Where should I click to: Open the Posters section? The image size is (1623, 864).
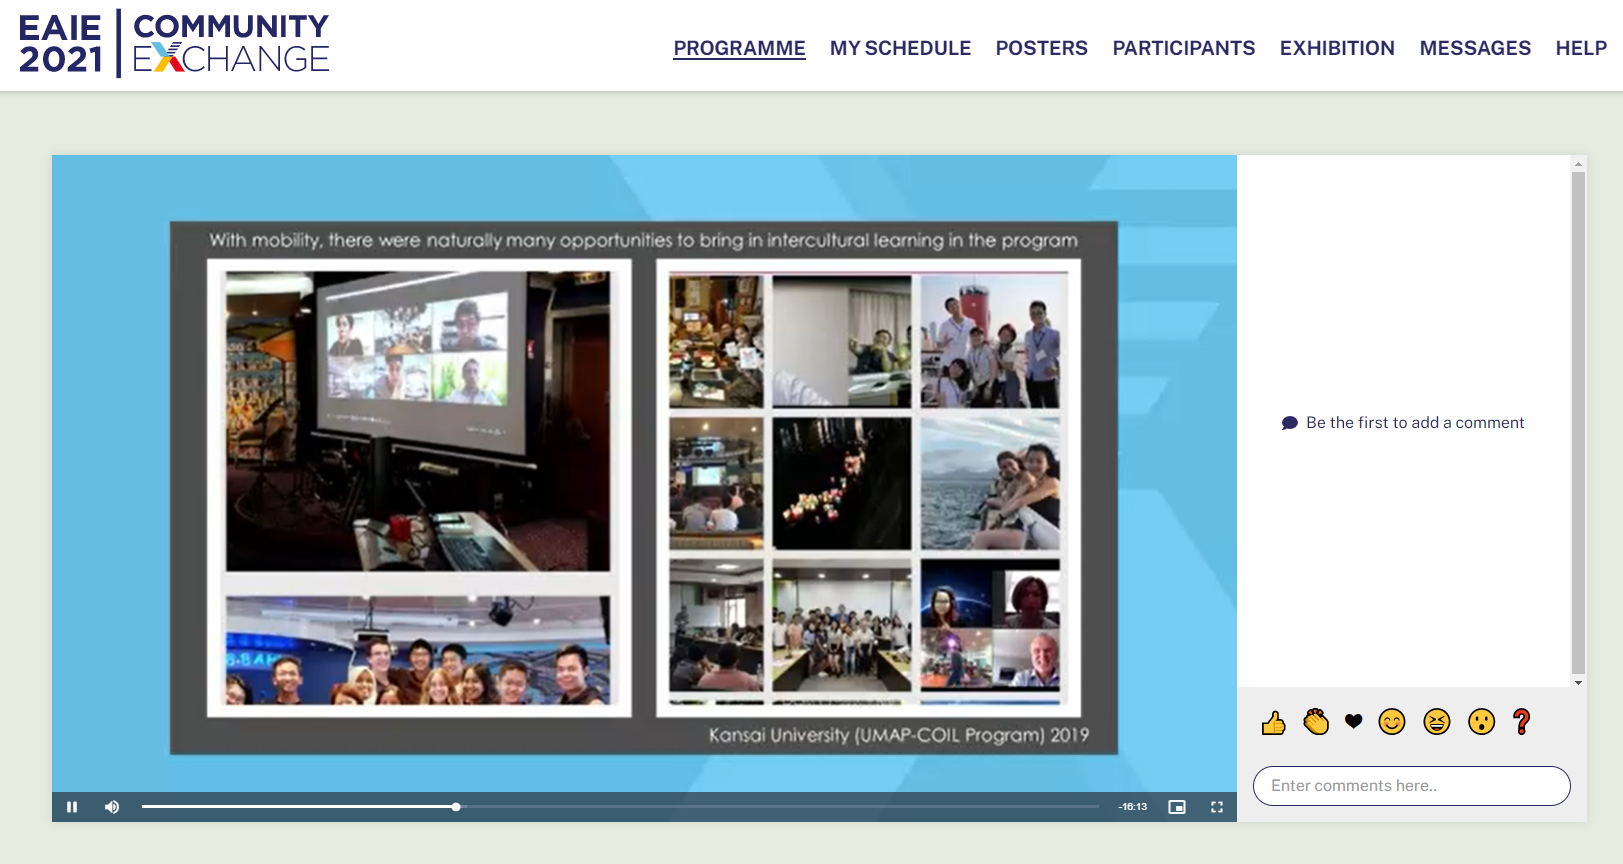point(1041,48)
